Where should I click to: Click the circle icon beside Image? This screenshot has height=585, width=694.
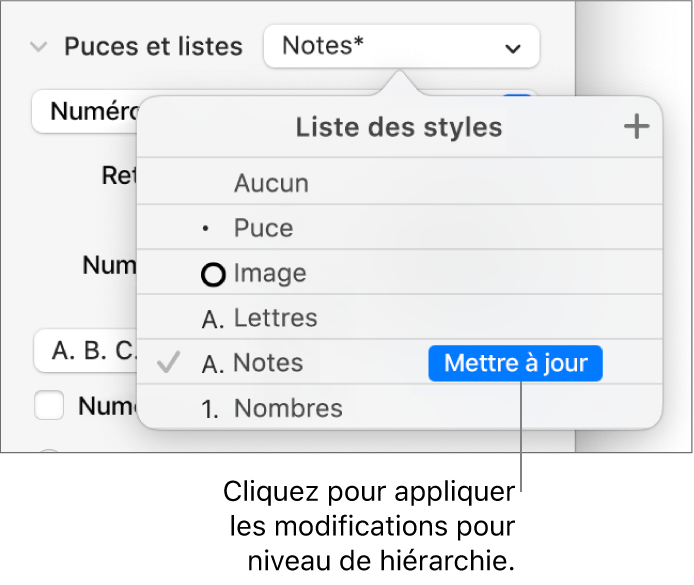point(213,274)
